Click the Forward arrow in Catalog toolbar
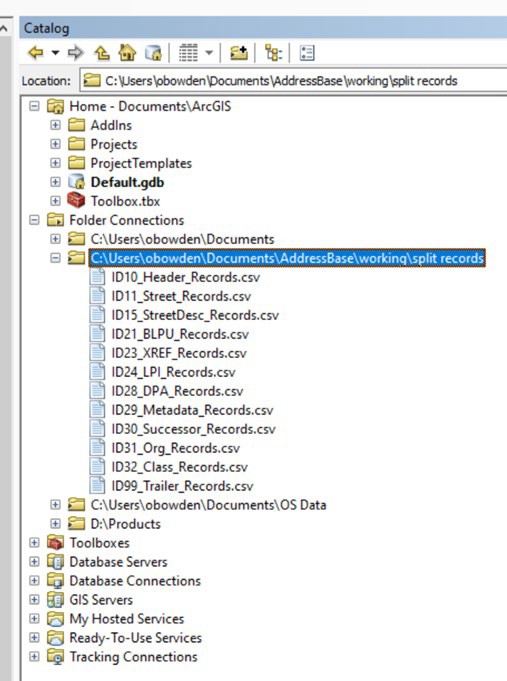 76,53
